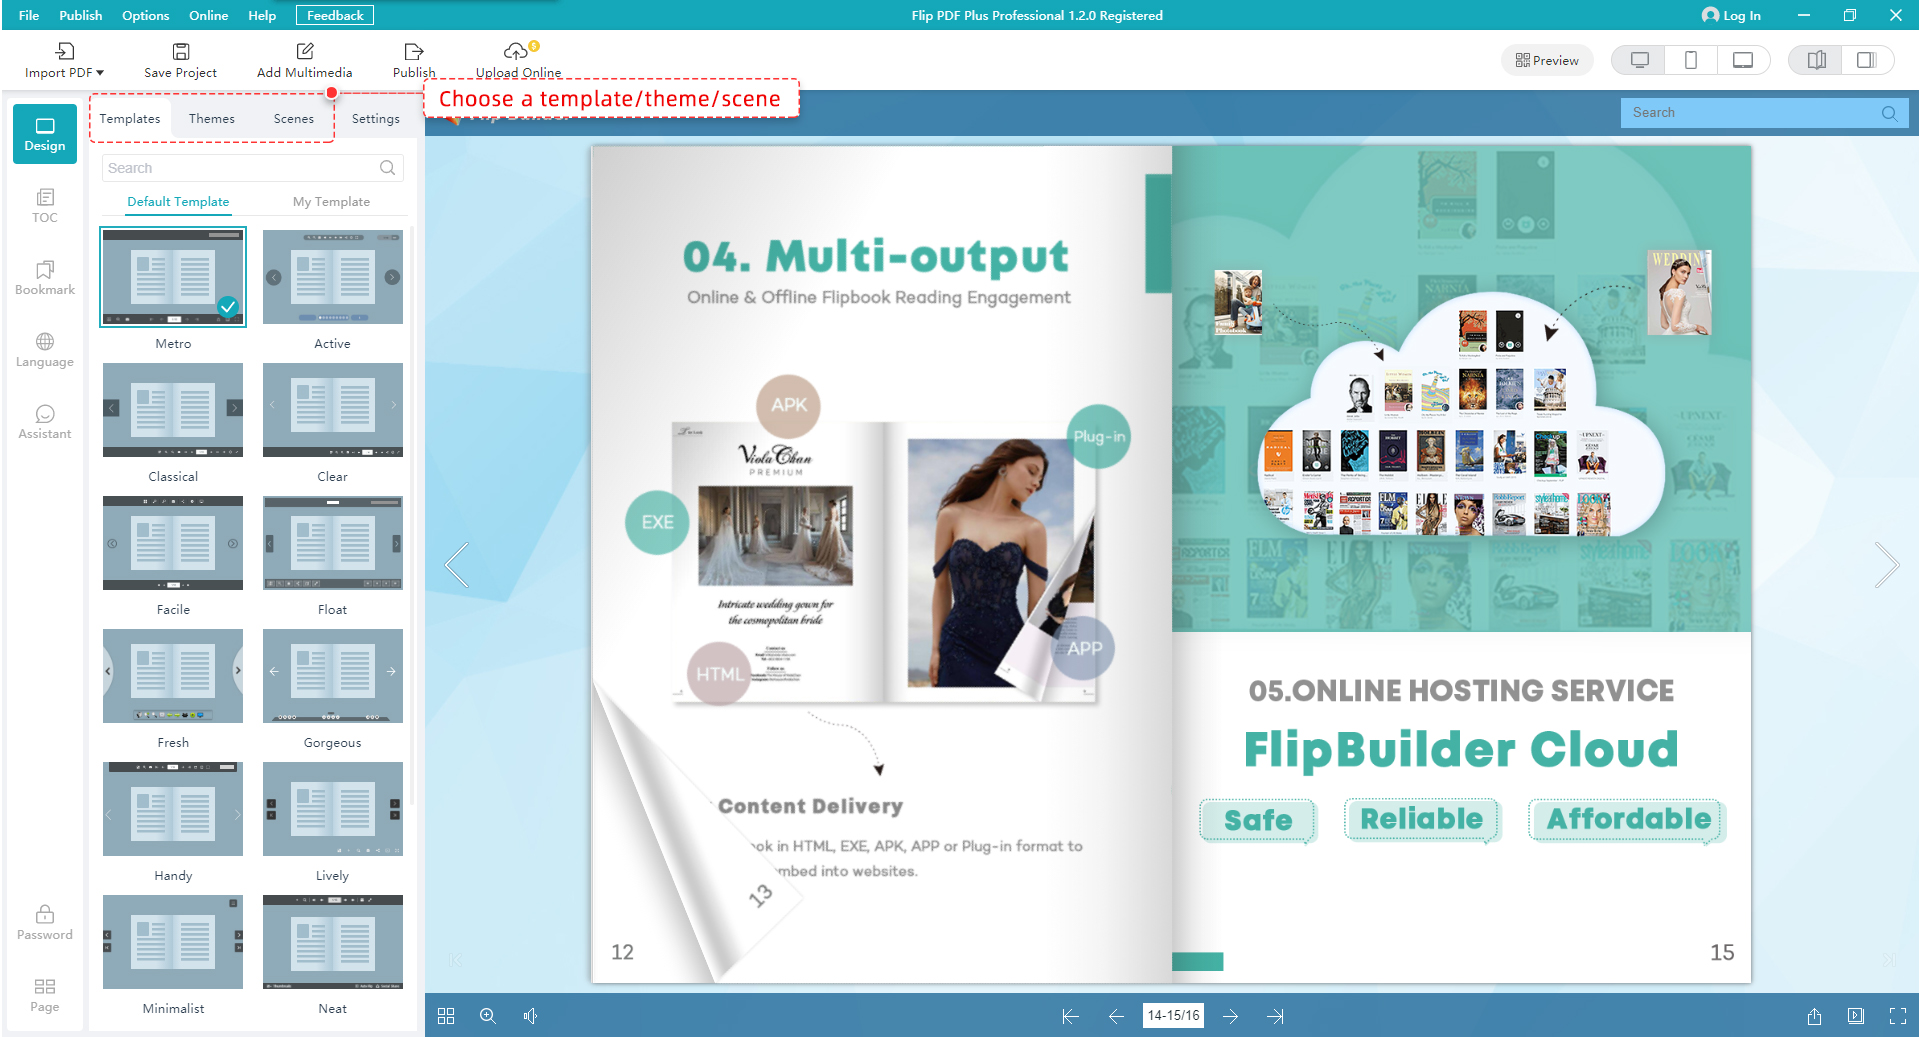Switch to the Themes tab

211,118
